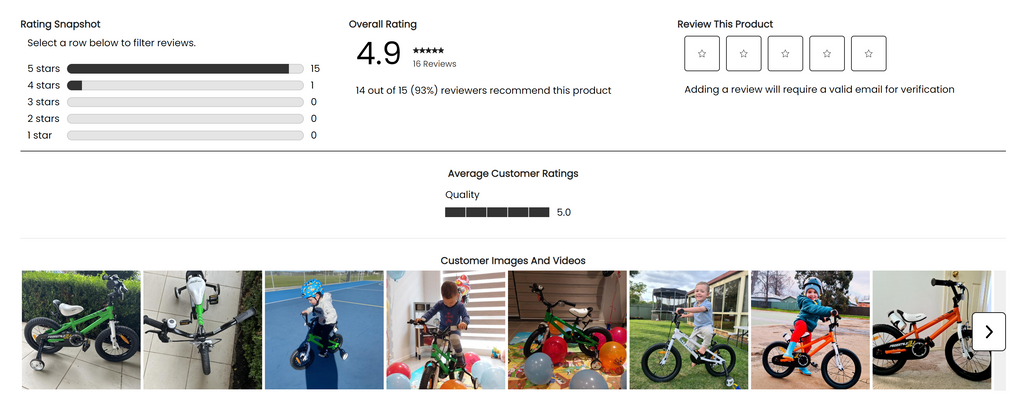Filter reviews by 5 stars row
Screen dimensions: 1024x397
pyautogui.click(x=173, y=69)
